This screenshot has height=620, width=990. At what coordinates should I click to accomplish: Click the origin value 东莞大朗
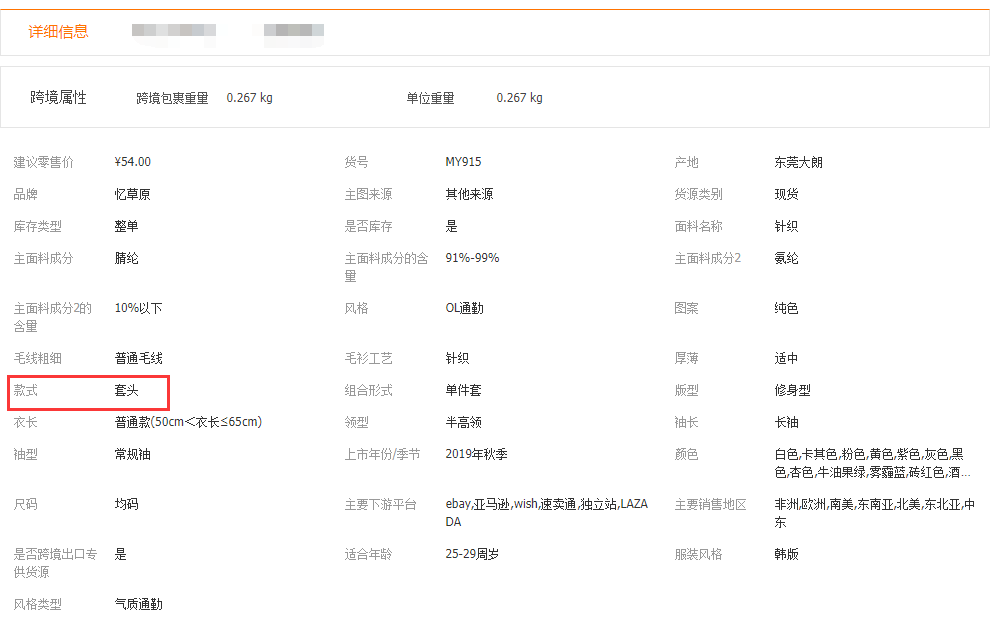(x=798, y=162)
